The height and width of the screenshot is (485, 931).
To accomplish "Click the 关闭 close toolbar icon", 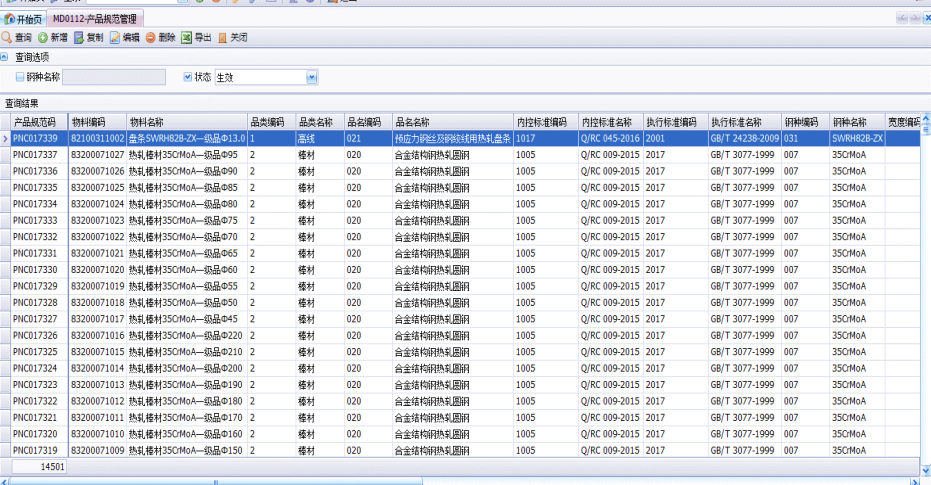I will [223, 38].
